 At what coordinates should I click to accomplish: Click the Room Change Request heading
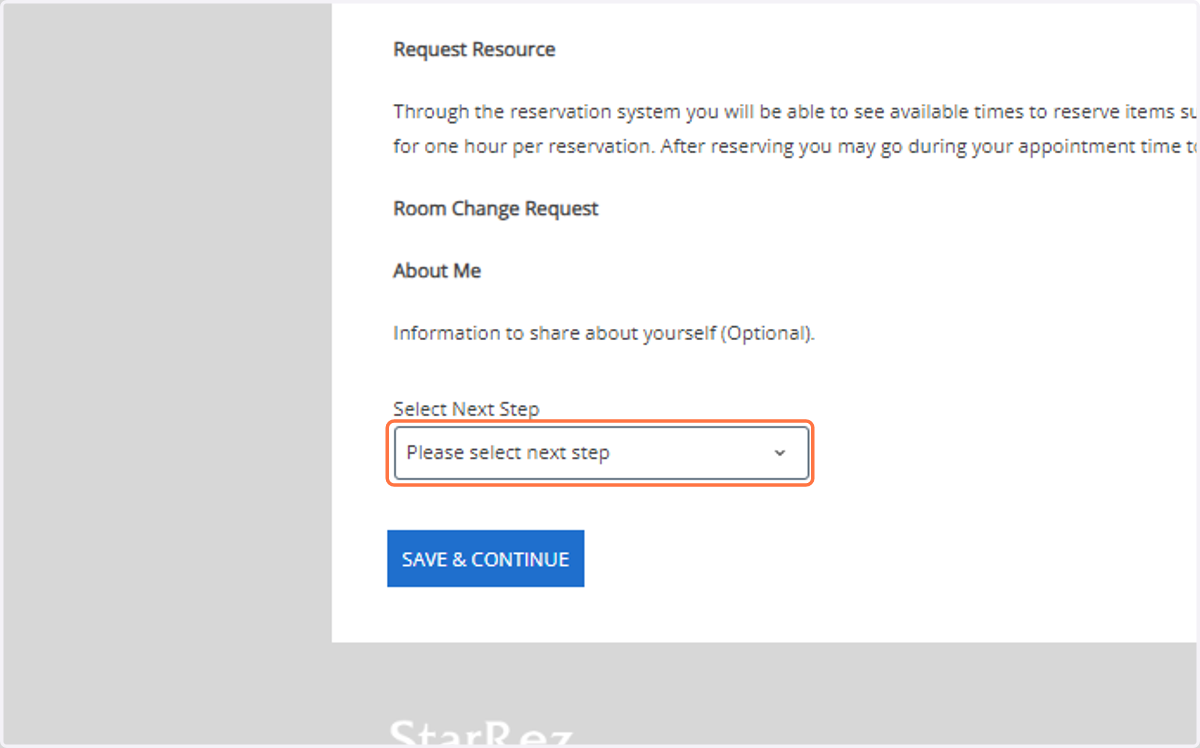point(496,208)
